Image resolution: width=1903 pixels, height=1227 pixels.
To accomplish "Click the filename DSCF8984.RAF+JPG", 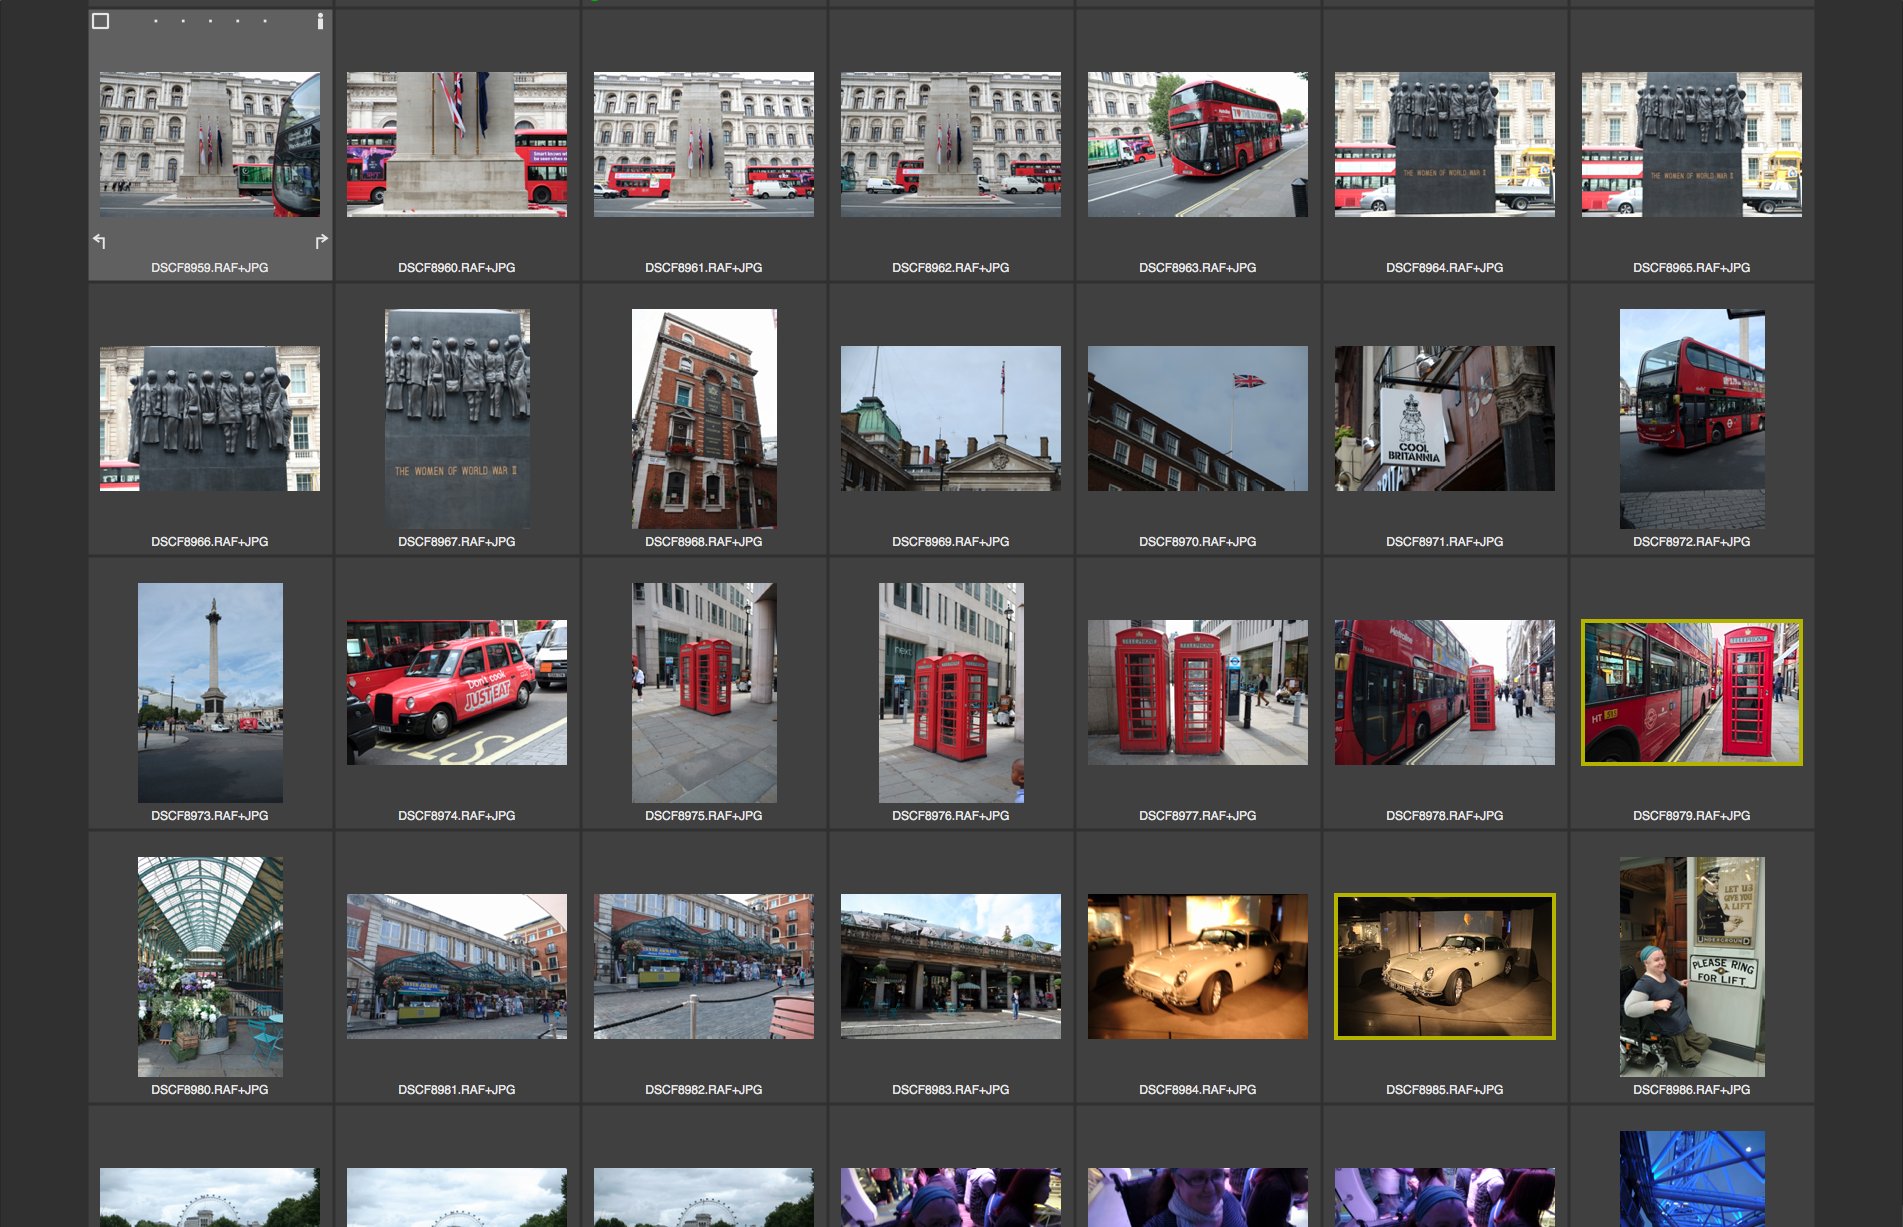I will coord(1198,1090).
